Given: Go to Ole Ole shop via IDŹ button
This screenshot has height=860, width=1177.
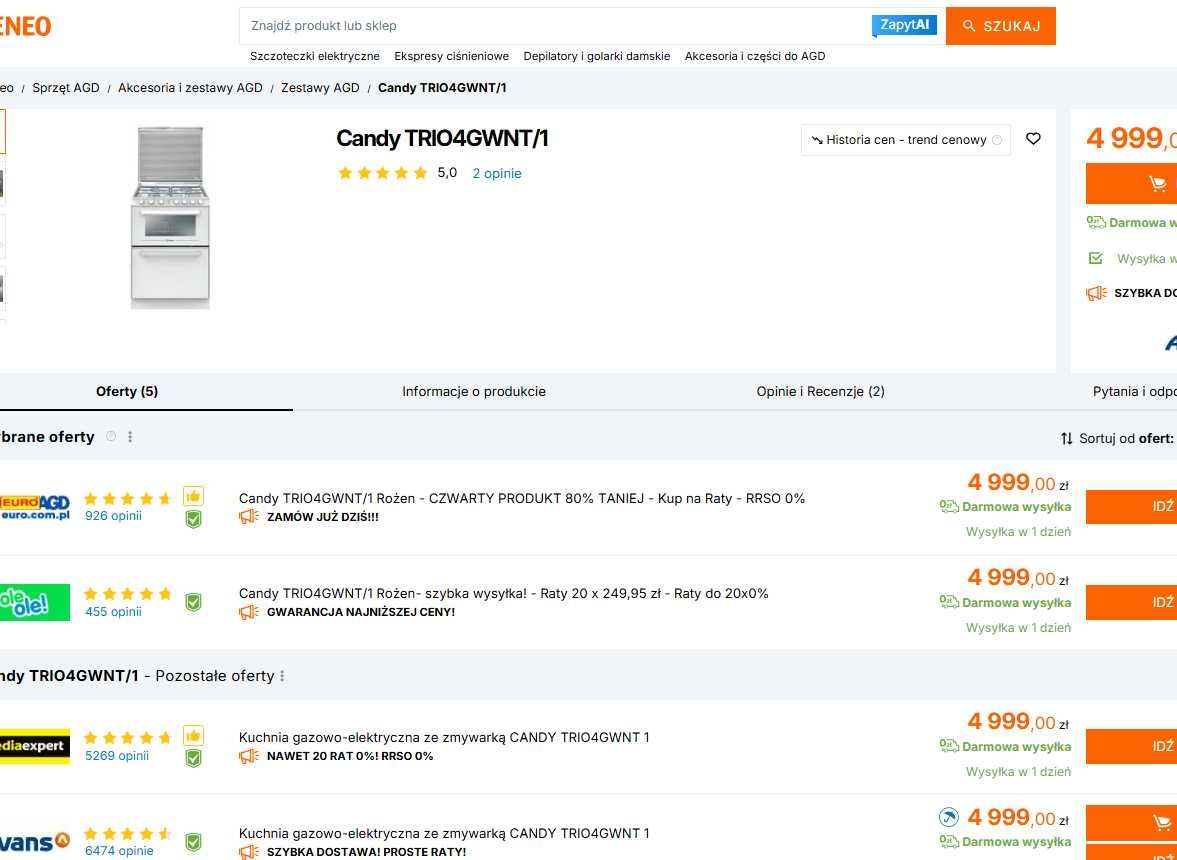Looking at the screenshot, I should coord(1131,603).
